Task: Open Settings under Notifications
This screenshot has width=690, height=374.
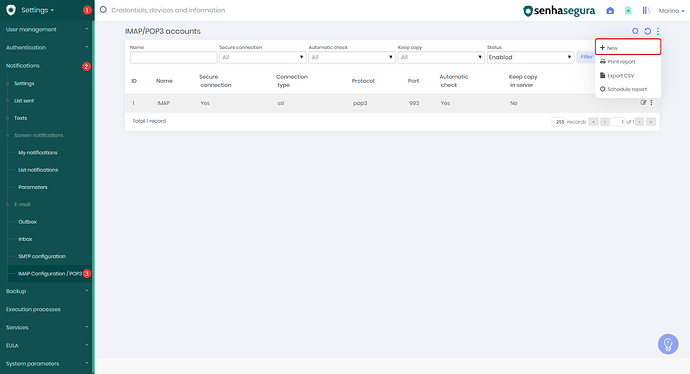Action: pos(24,83)
